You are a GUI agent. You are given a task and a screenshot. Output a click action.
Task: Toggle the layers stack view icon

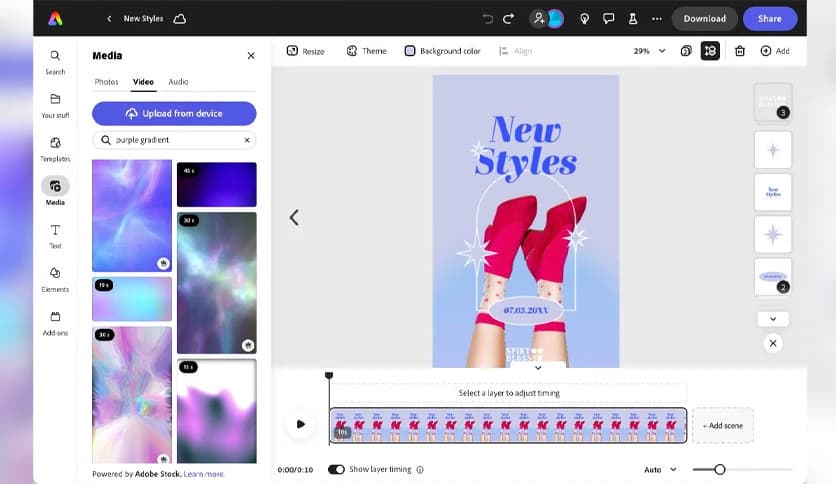point(710,51)
